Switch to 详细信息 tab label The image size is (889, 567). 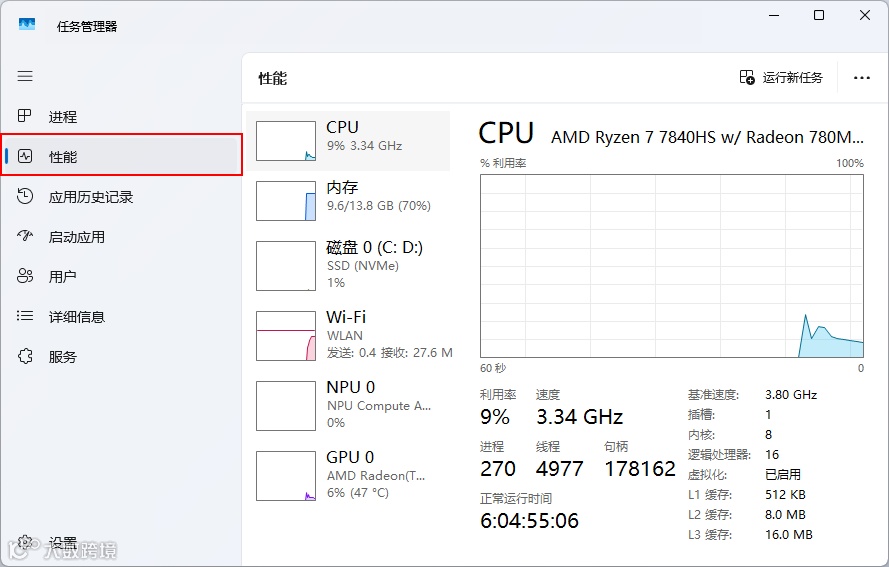[77, 317]
